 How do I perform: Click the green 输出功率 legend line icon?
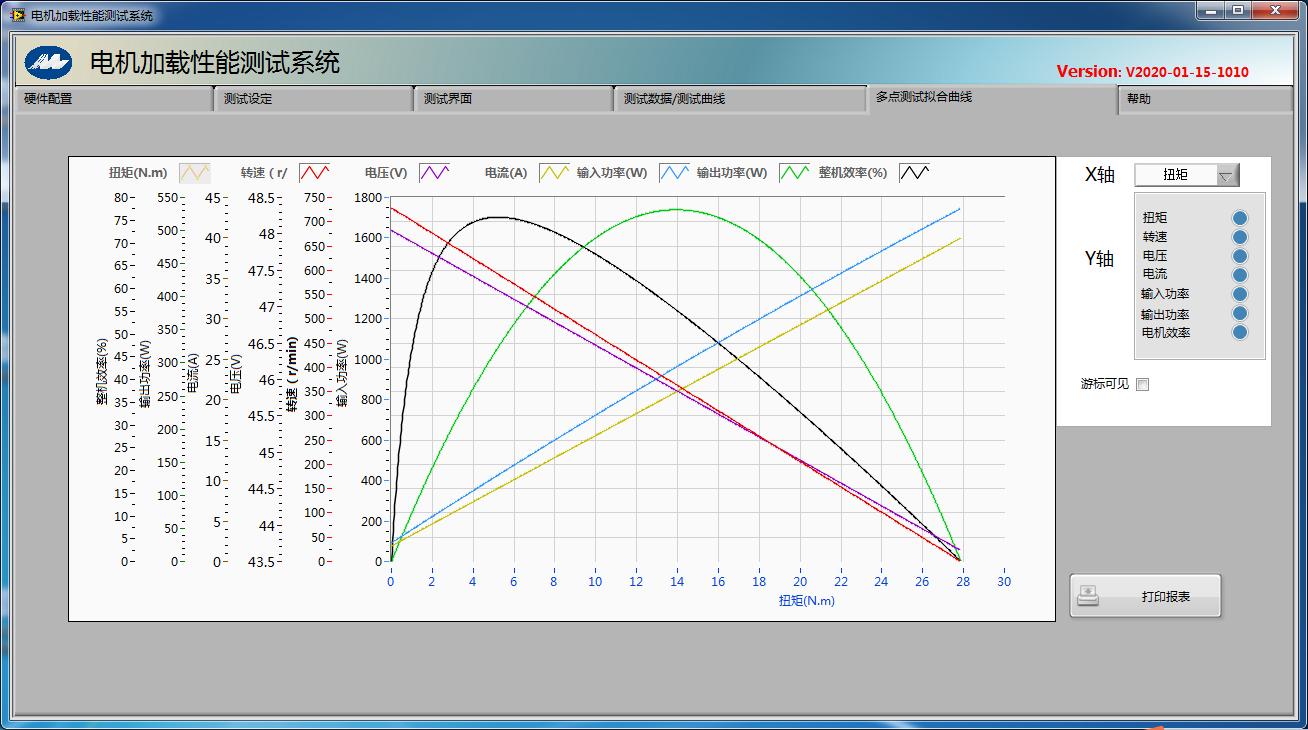tap(794, 173)
